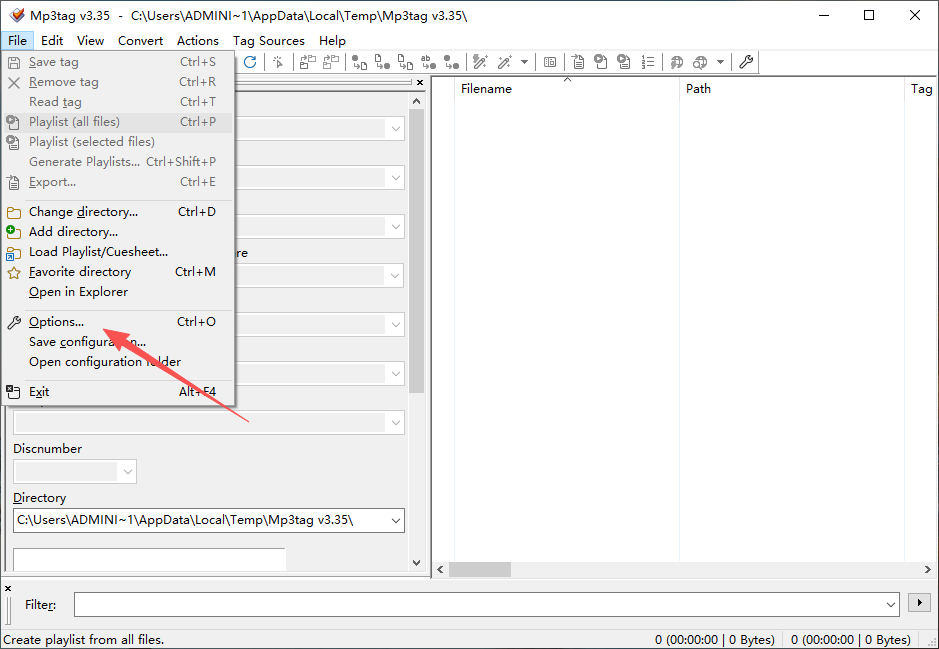Choose Add directory... in the File menu
This screenshot has width=939, height=649.
click(117, 232)
